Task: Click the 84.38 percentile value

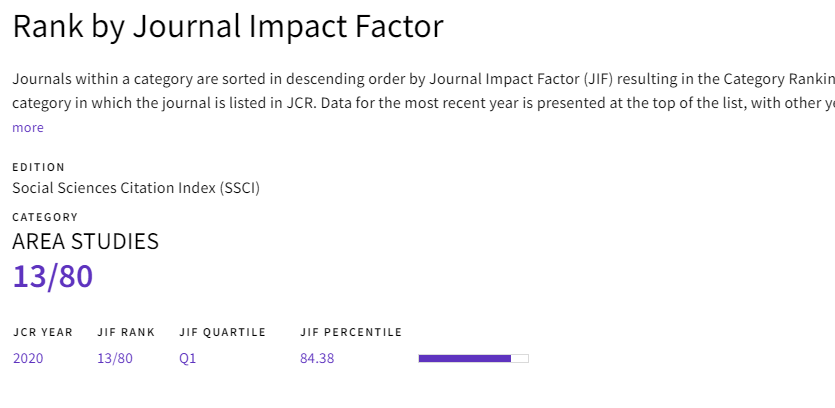Action: [x=317, y=358]
